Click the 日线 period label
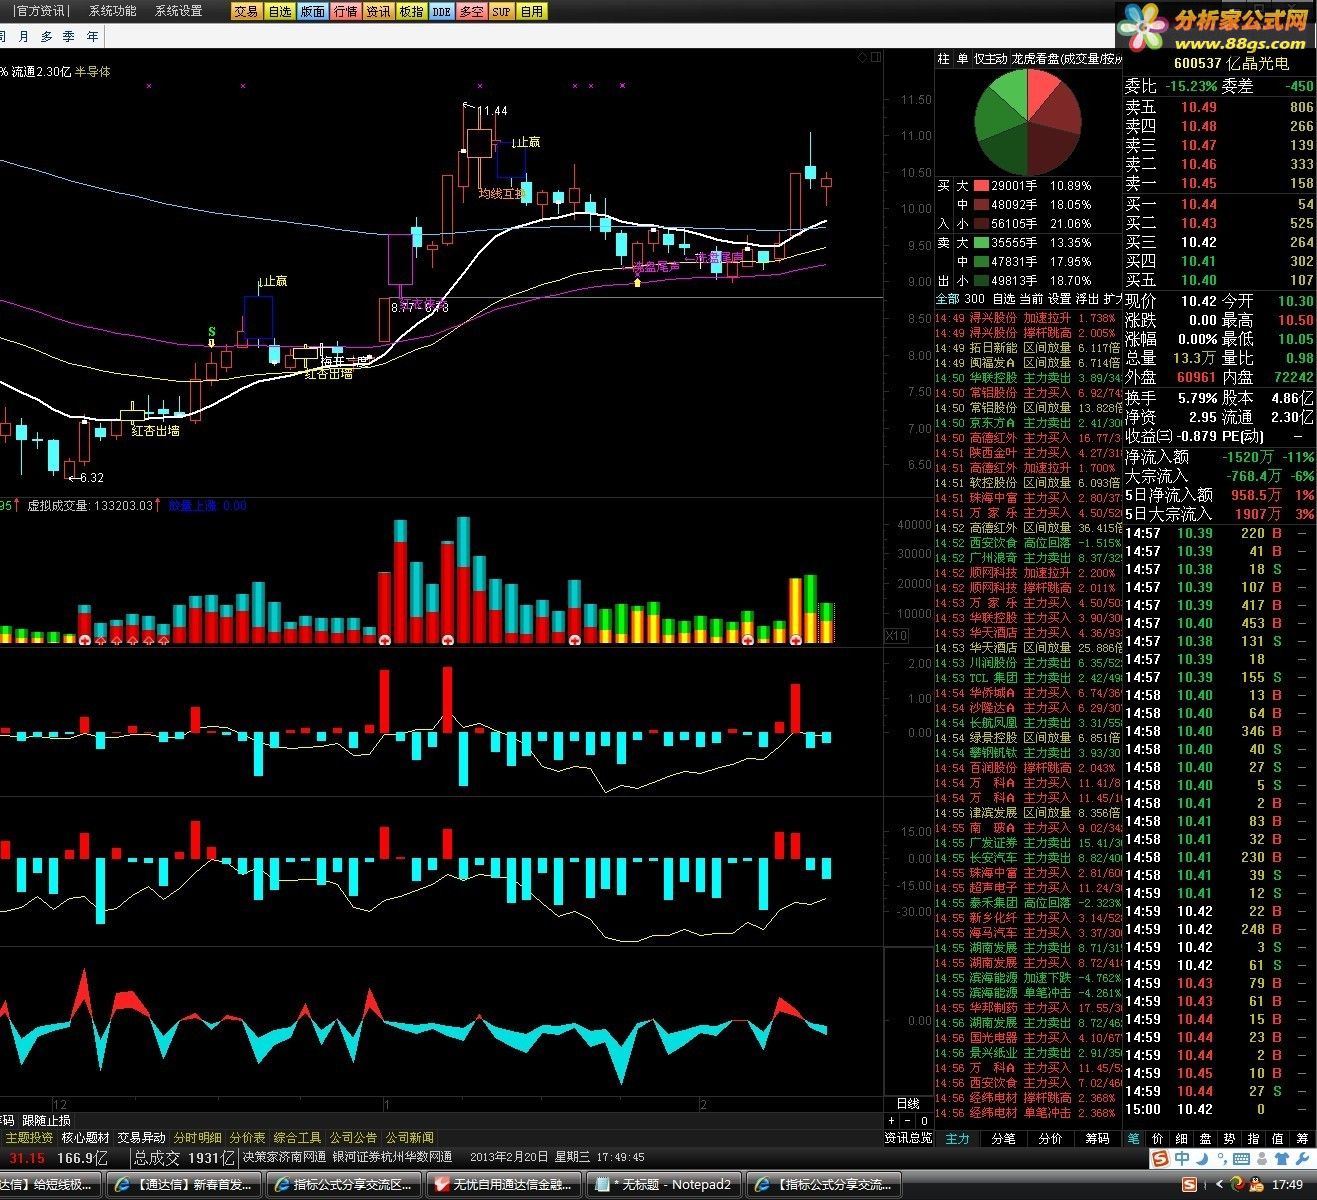1317x1200 pixels. click(x=908, y=1104)
